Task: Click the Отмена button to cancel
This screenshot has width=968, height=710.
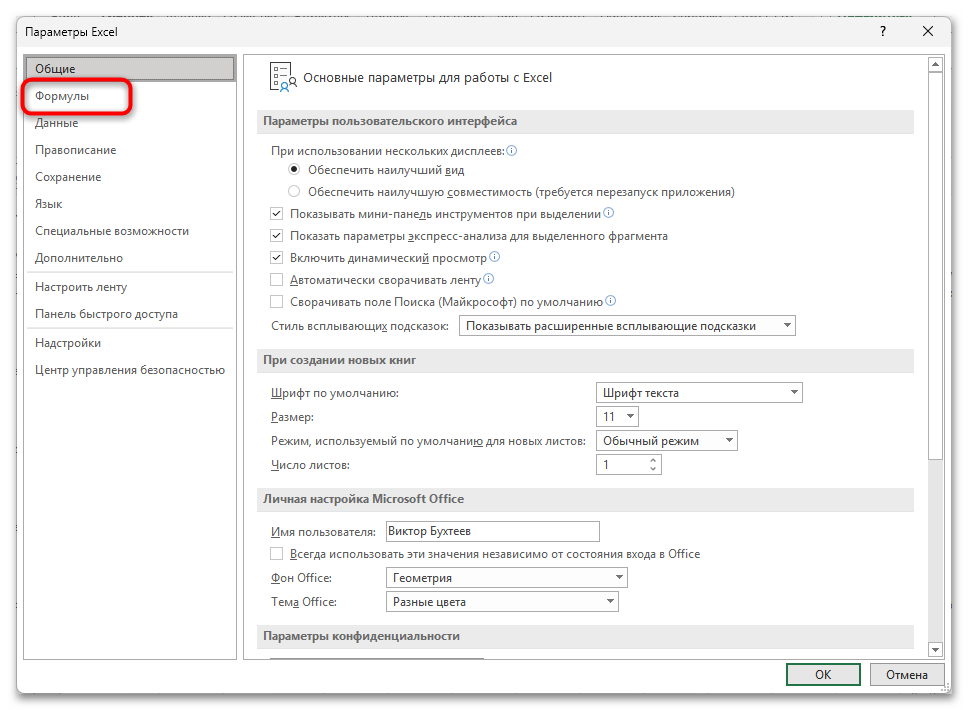Action: pyautogui.click(x=905, y=674)
